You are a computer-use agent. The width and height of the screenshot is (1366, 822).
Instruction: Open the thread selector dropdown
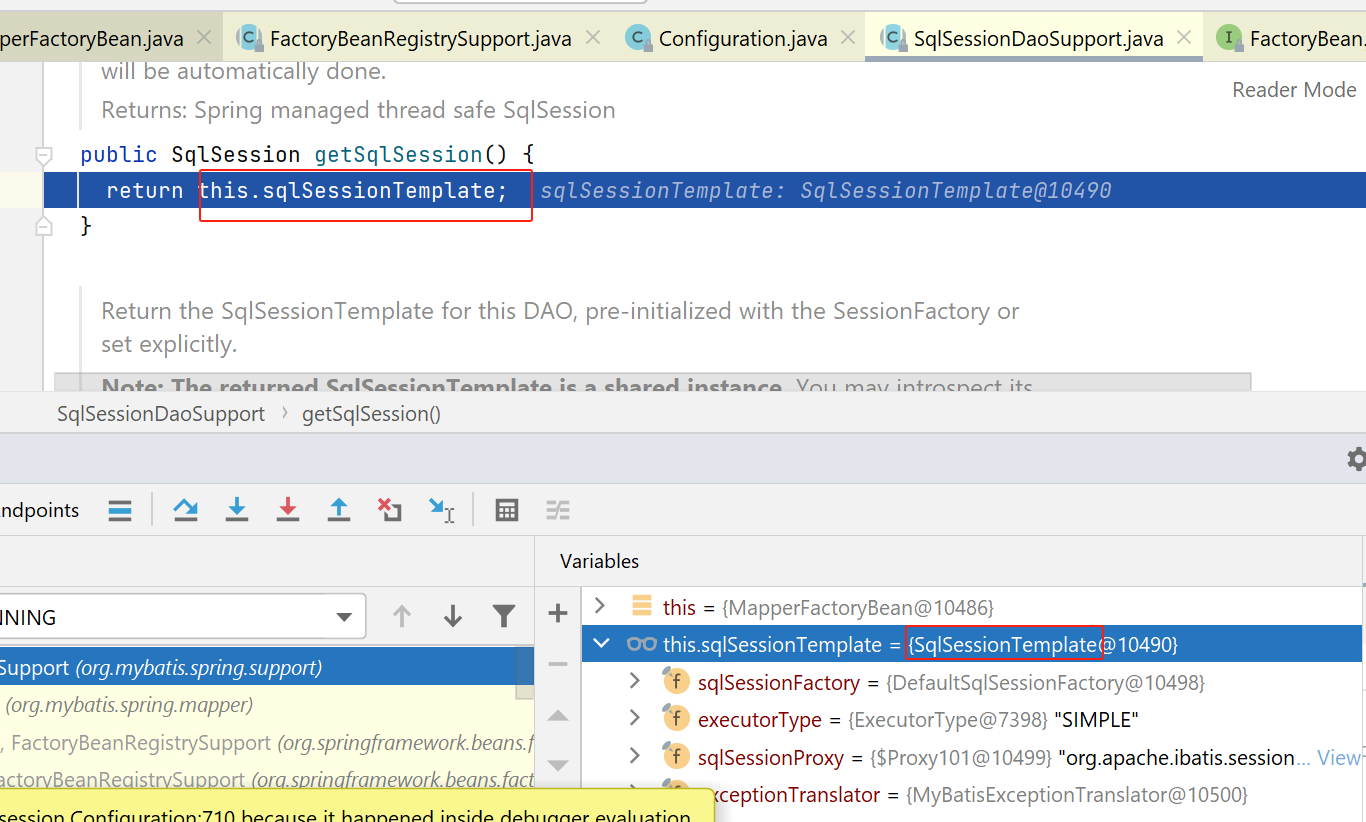point(344,617)
